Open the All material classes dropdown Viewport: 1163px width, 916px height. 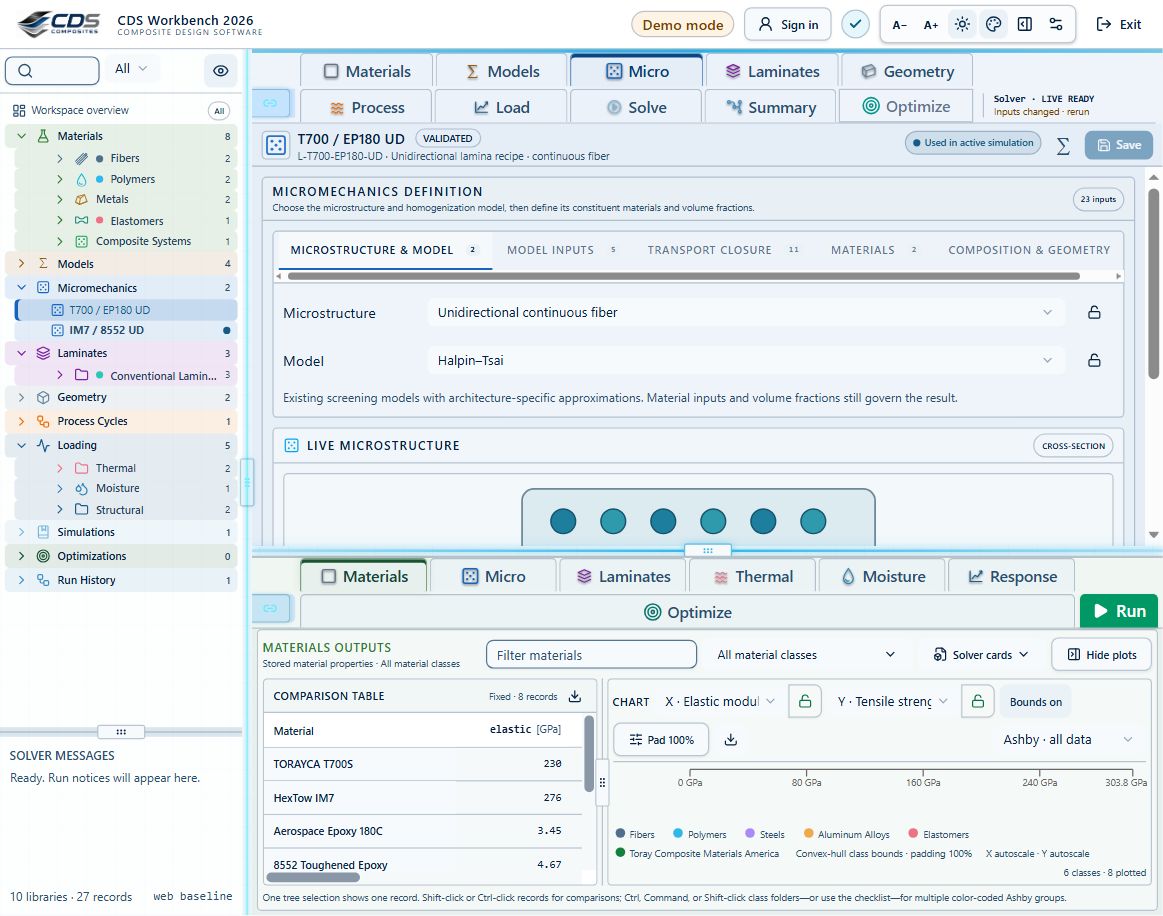point(806,655)
